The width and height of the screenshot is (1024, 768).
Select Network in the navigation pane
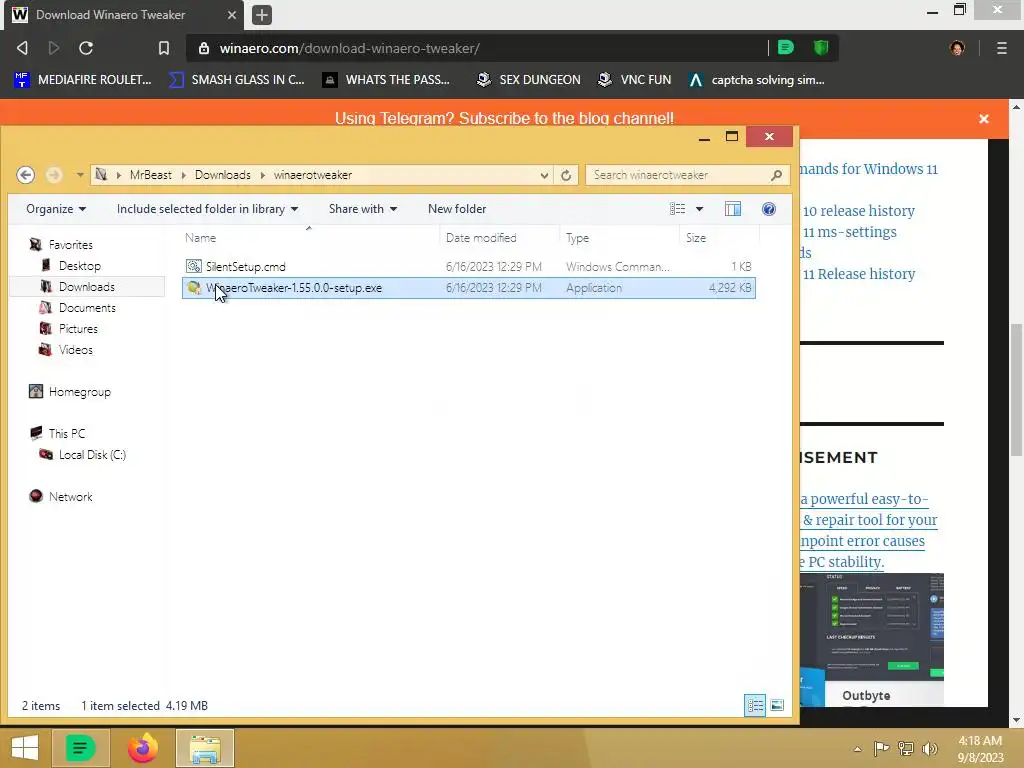click(70, 496)
